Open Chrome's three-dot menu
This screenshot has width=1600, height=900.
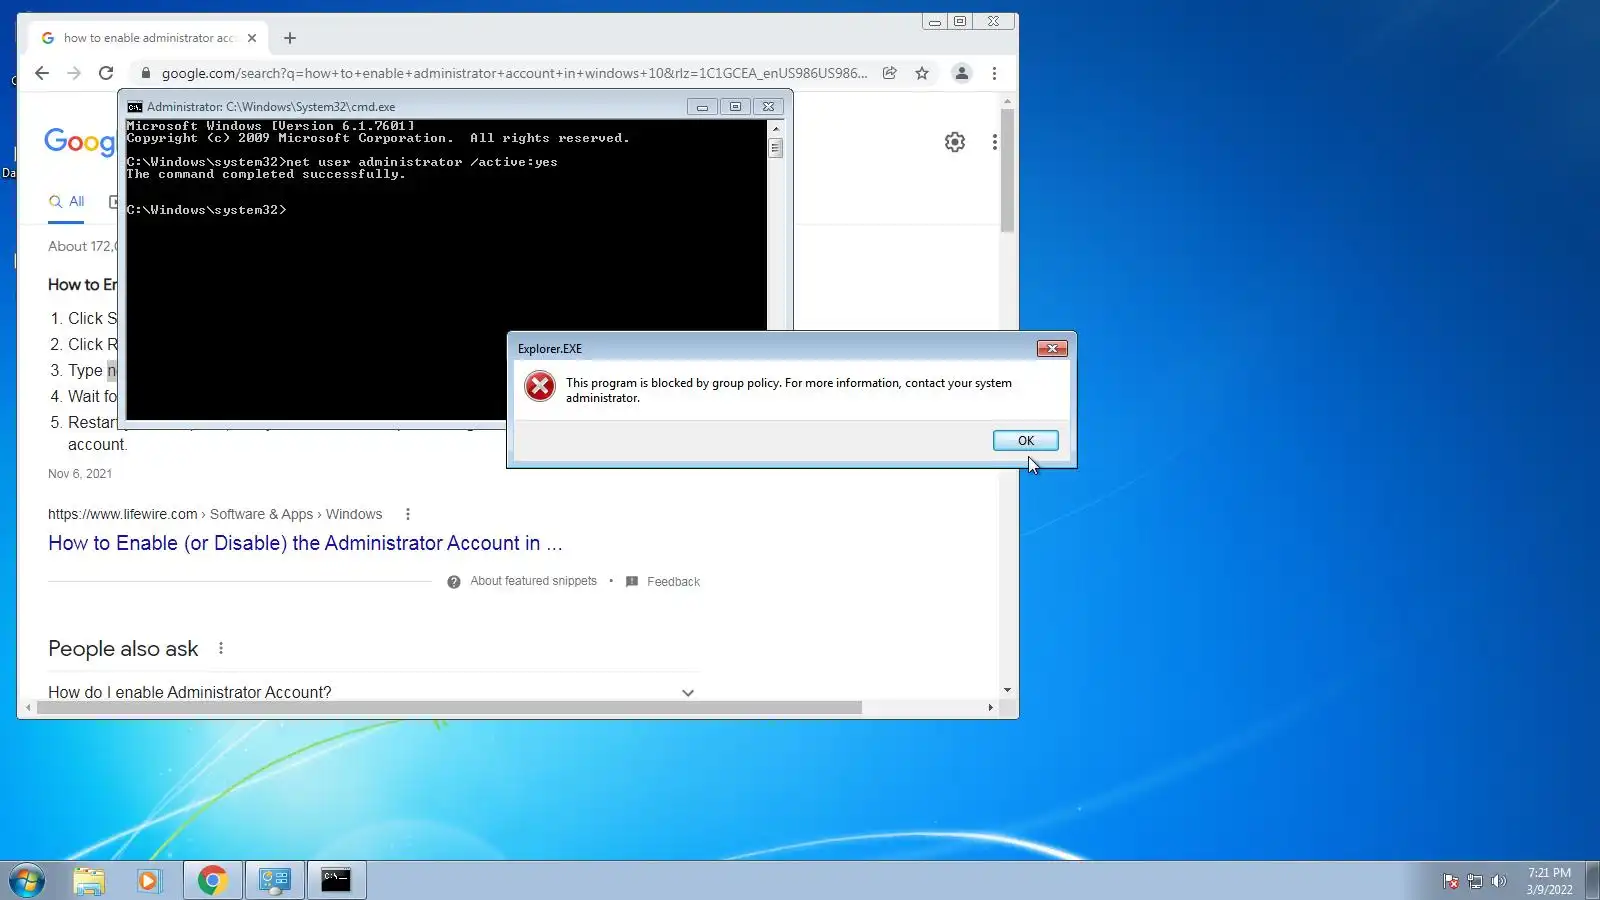[994, 73]
